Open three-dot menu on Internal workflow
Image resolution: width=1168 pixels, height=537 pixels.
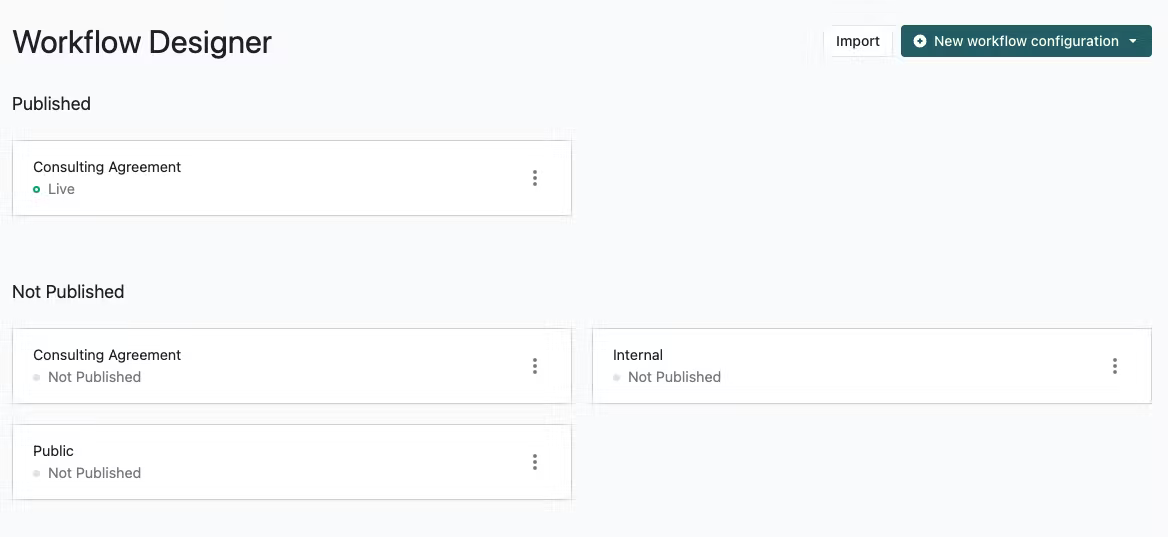[x=1114, y=366]
